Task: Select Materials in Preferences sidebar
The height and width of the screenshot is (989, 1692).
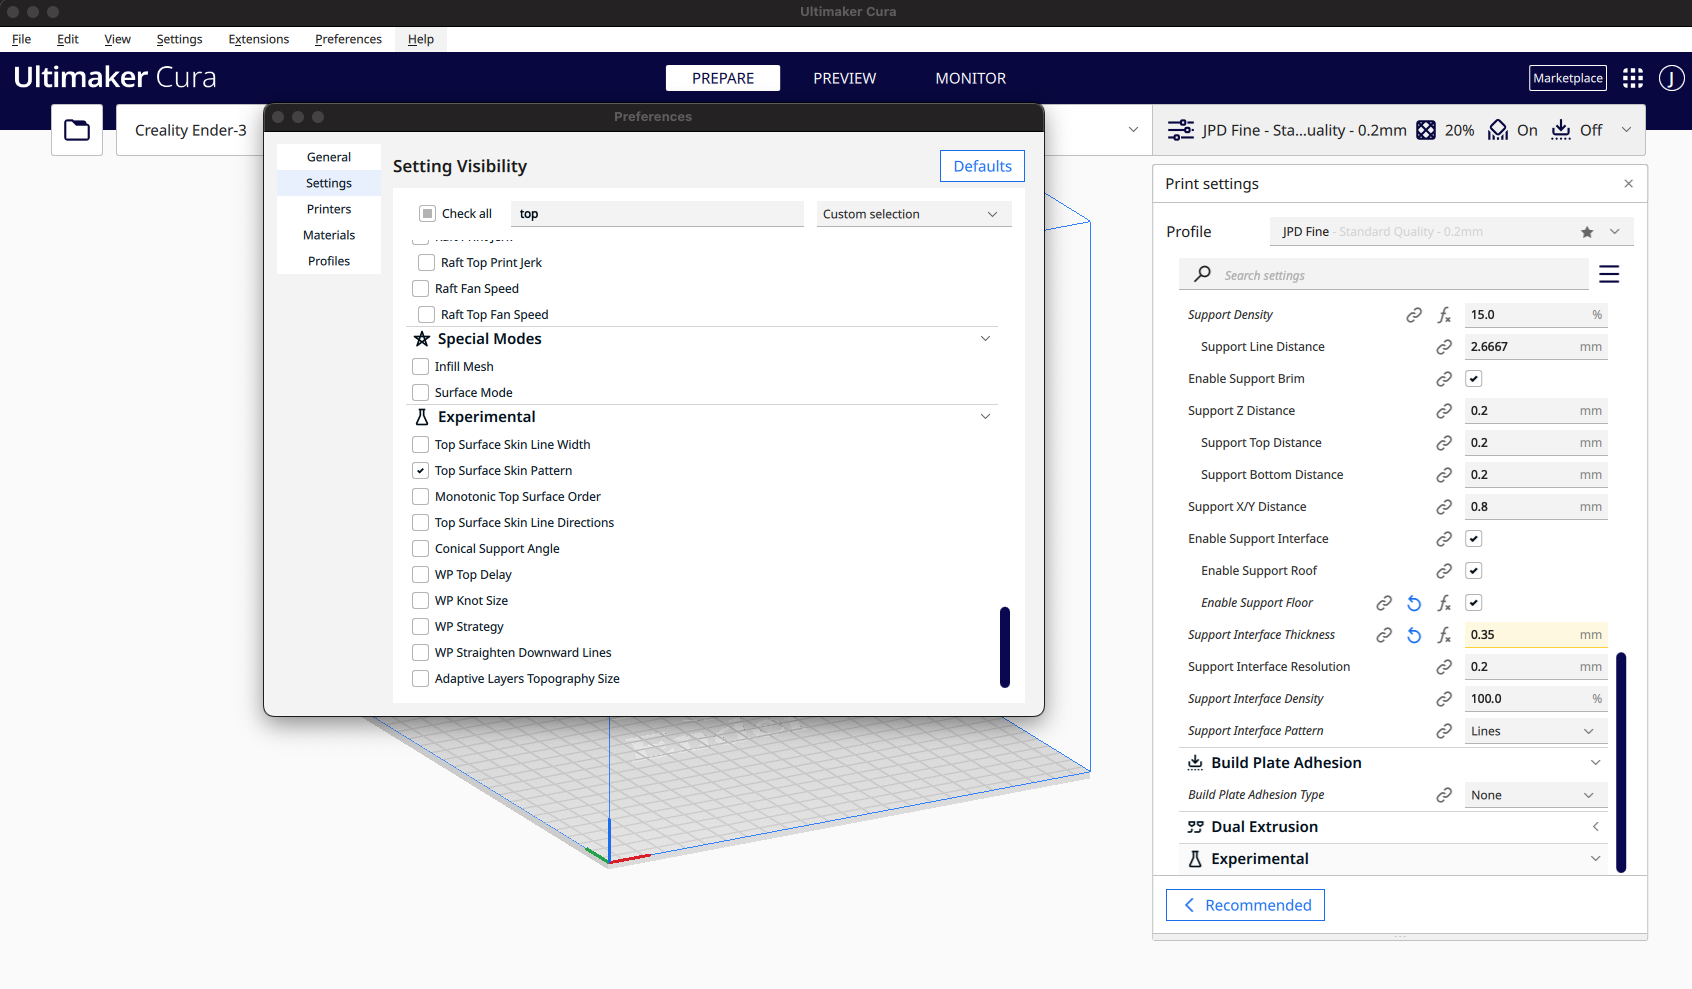Action: click(329, 235)
